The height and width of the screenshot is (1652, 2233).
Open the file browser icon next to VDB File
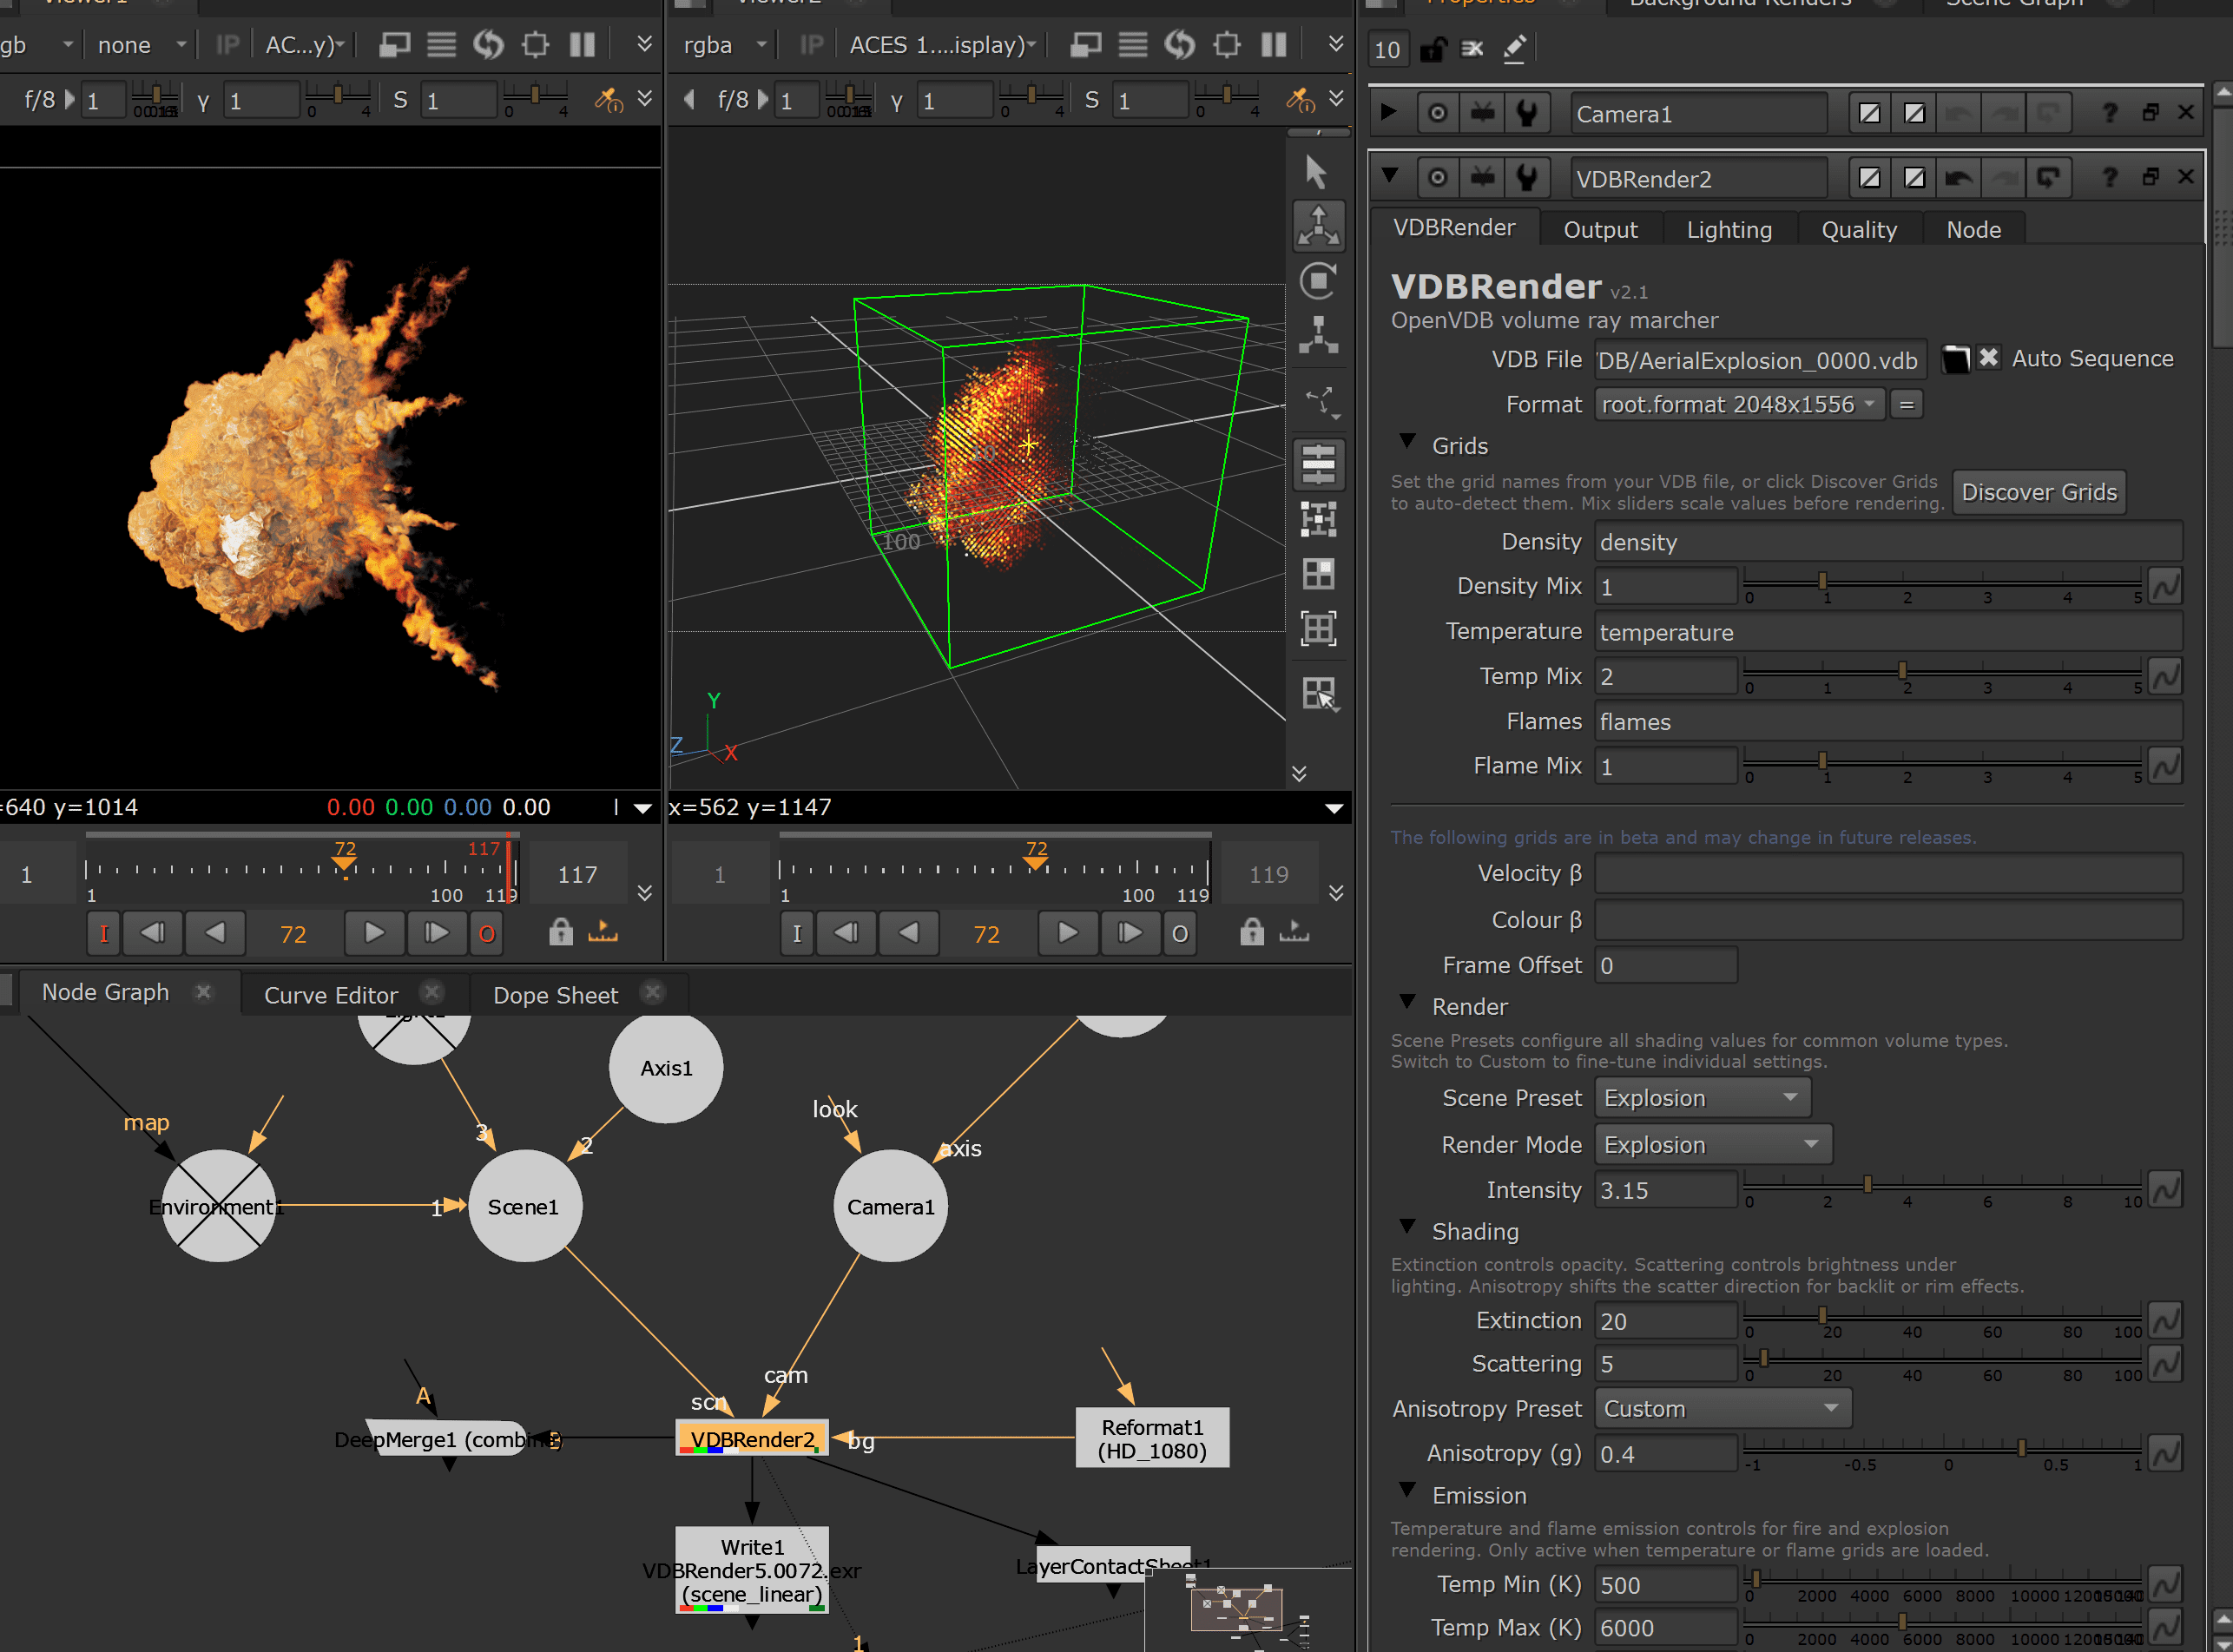tap(1955, 358)
